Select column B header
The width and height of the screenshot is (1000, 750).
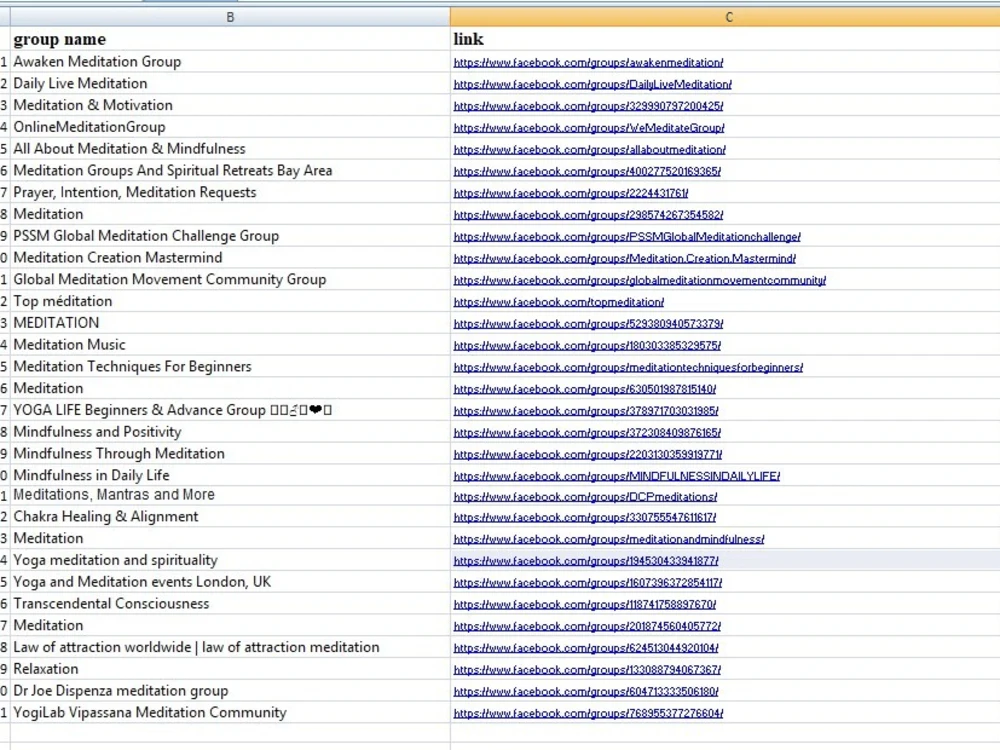tap(230, 17)
